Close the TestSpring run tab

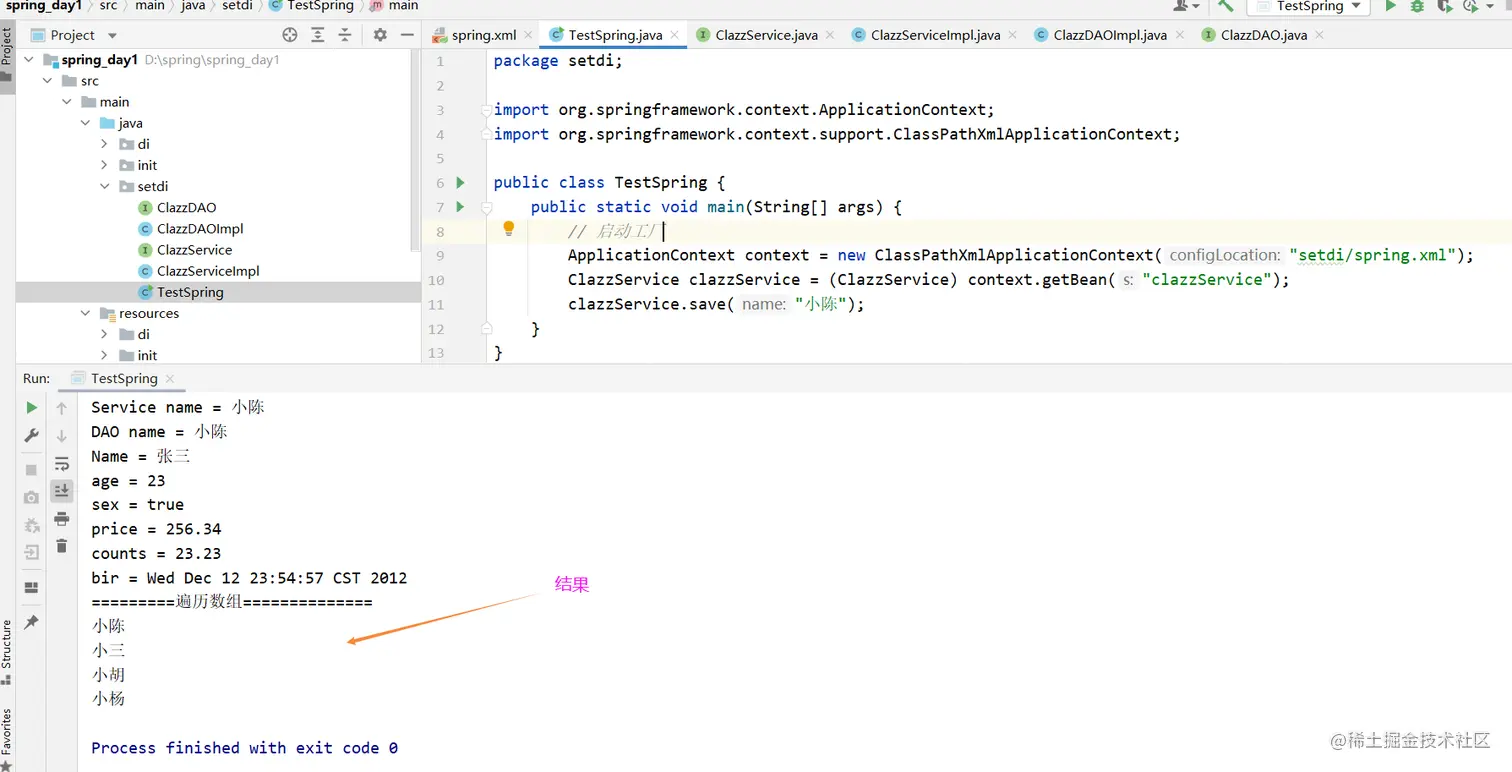click(x=170, y=379)
